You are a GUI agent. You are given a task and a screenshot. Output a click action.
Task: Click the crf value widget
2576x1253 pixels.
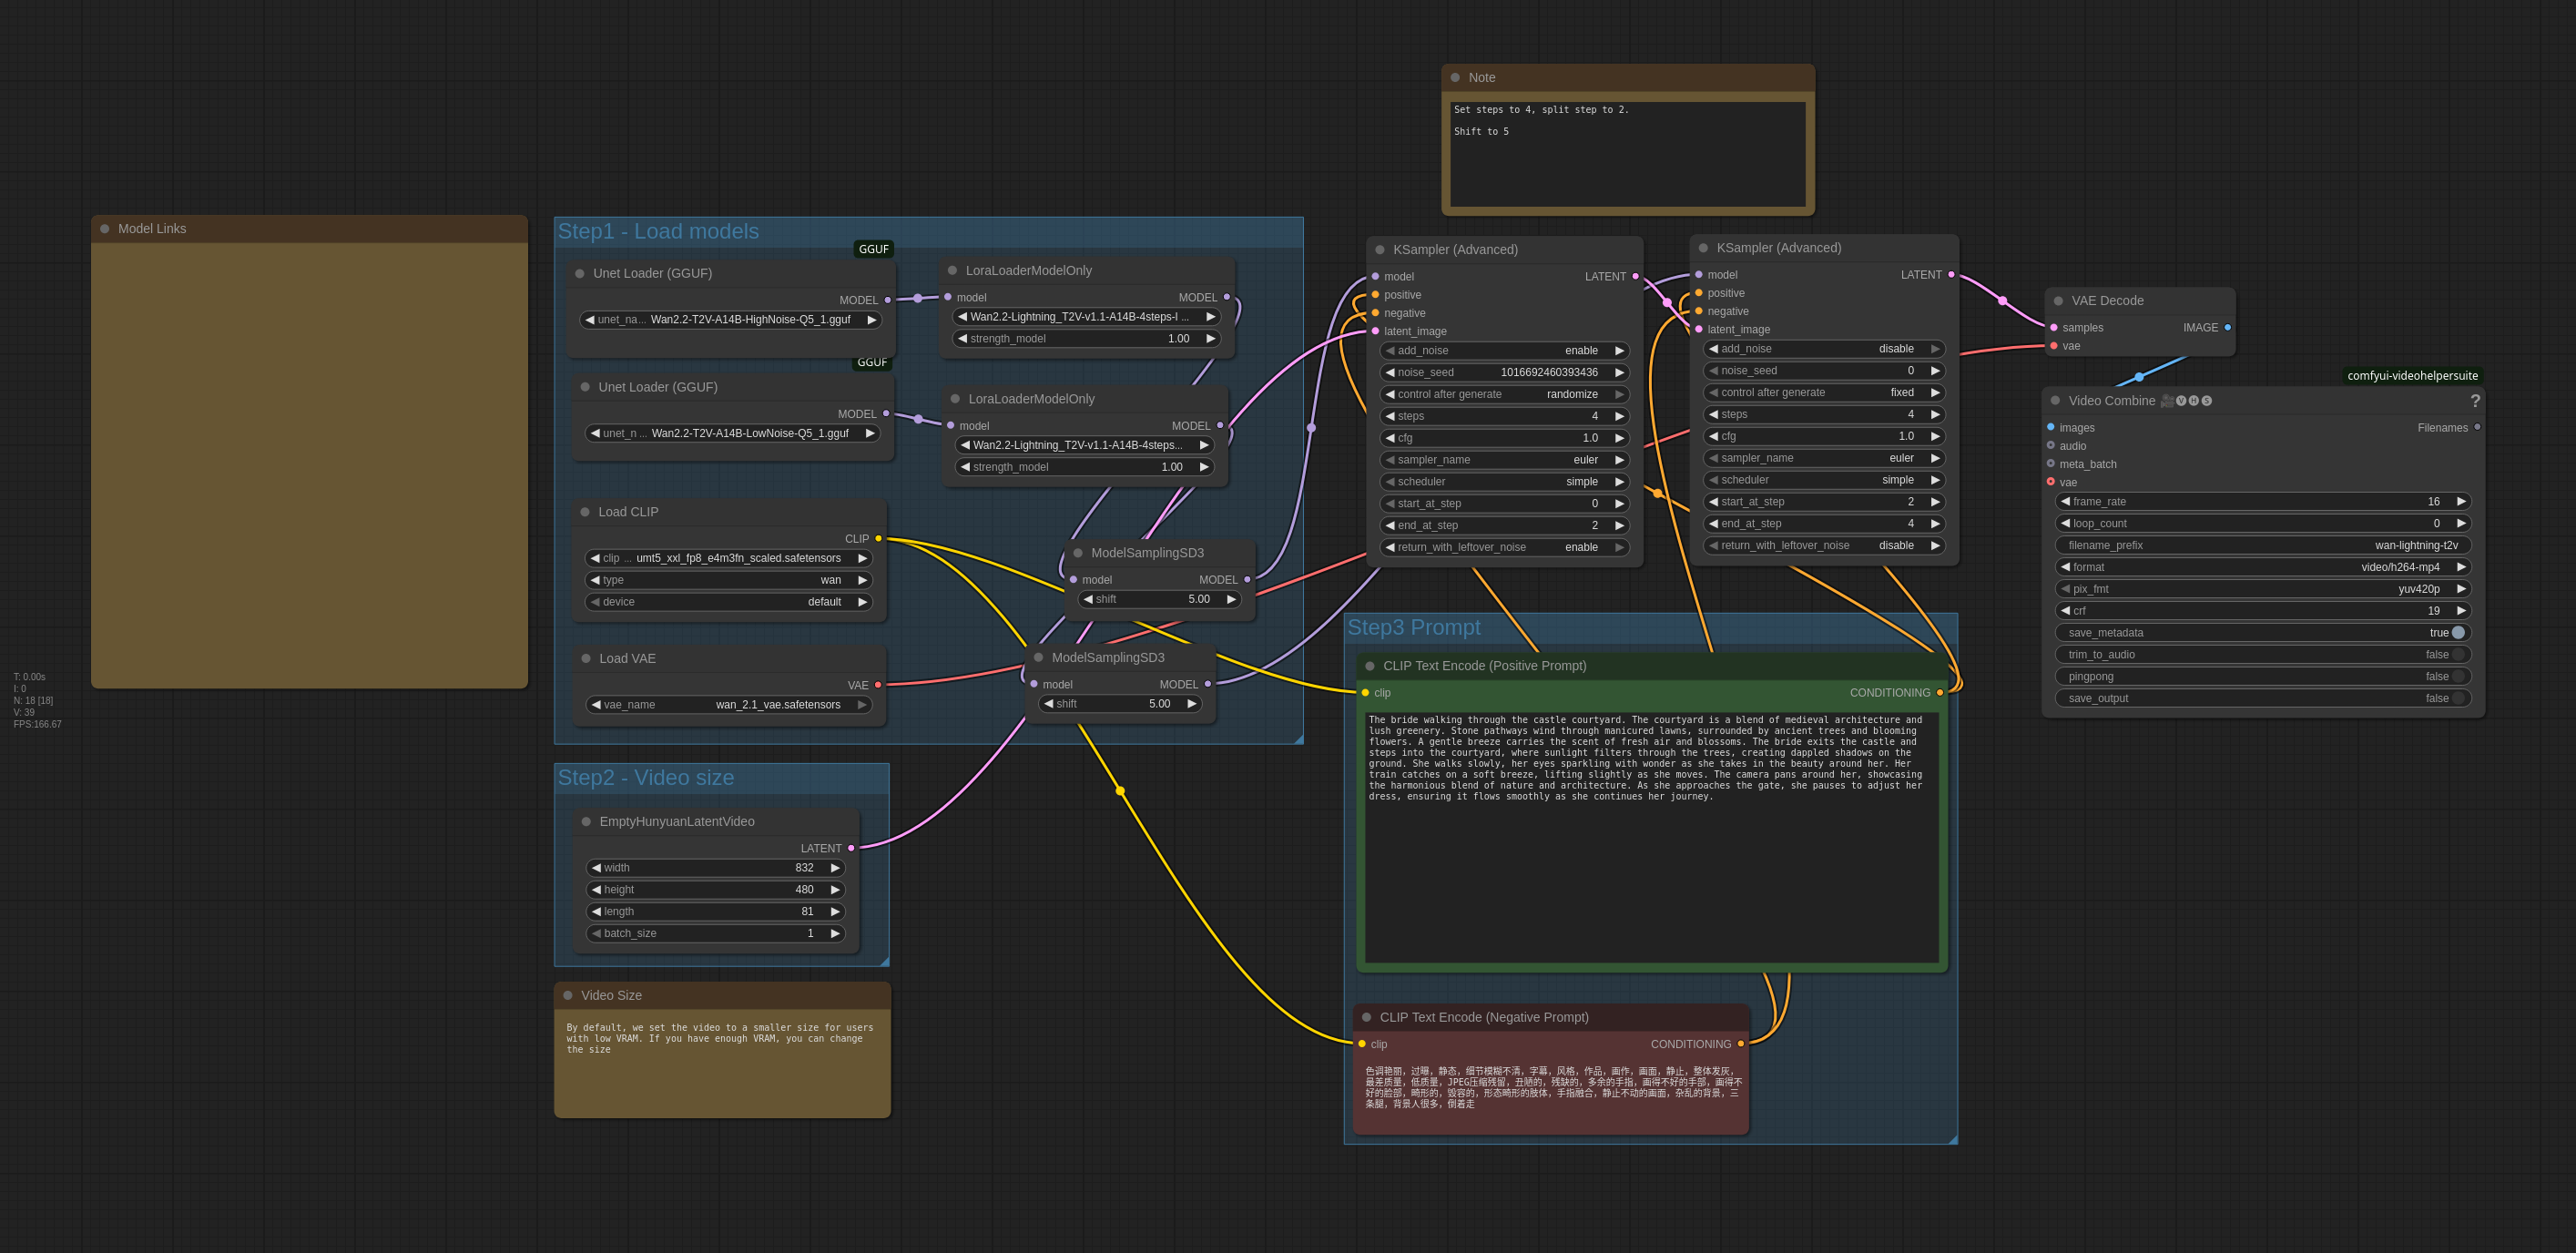point(2262,611)
